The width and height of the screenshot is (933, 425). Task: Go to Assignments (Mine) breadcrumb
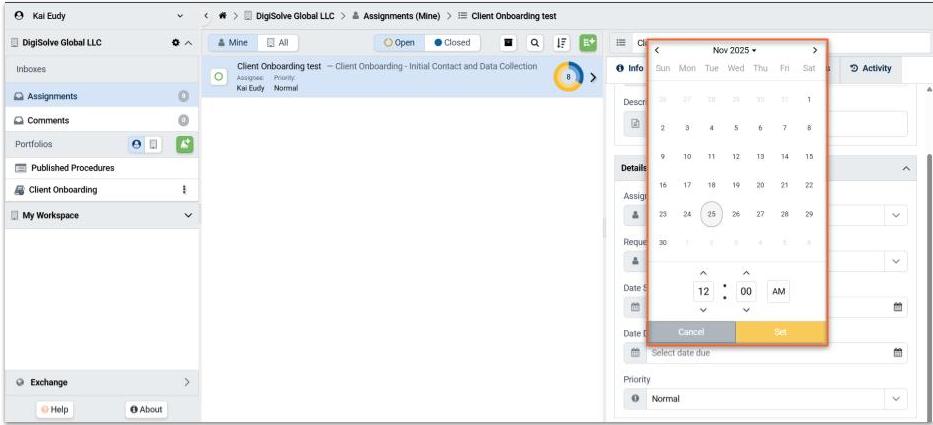[x=396, y=16]
